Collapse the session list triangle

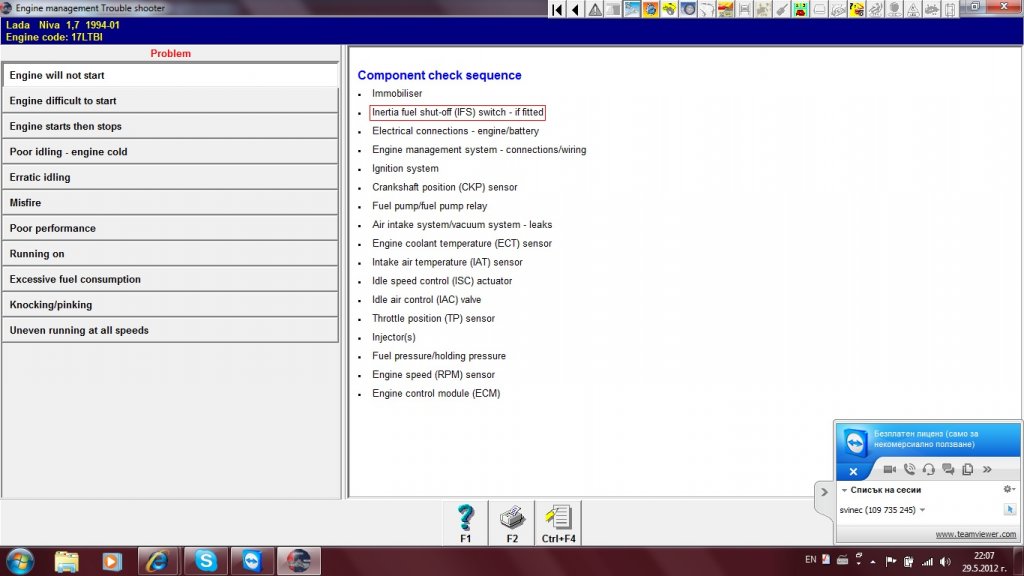coord(844,490)
